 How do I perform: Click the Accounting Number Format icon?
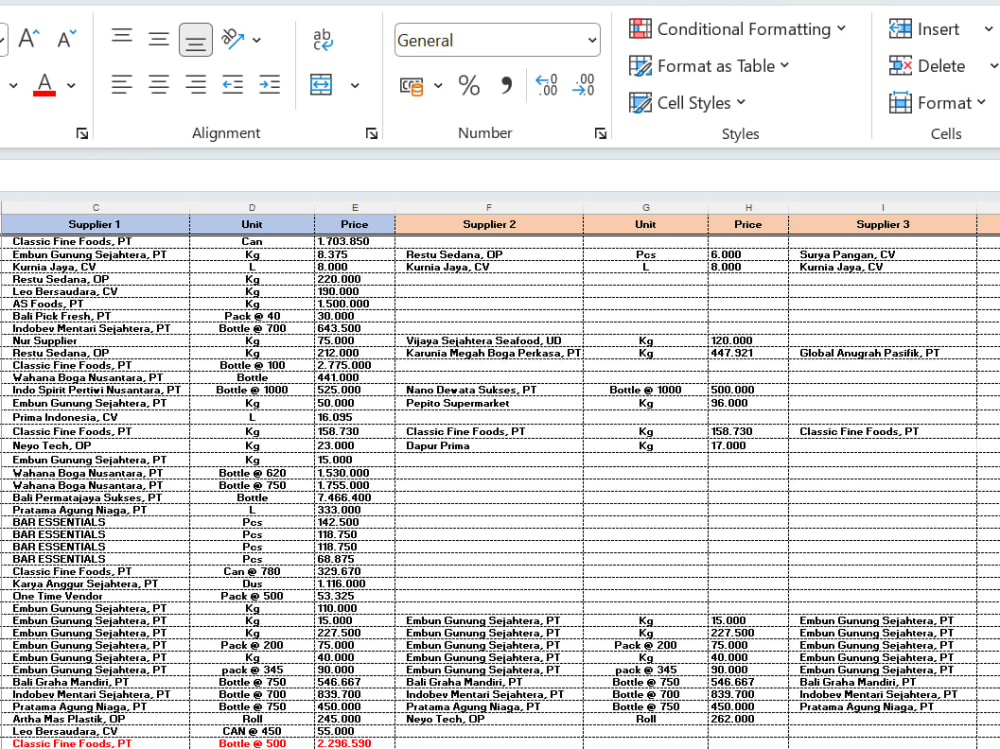pyautogui.click(x=411, y=85)
